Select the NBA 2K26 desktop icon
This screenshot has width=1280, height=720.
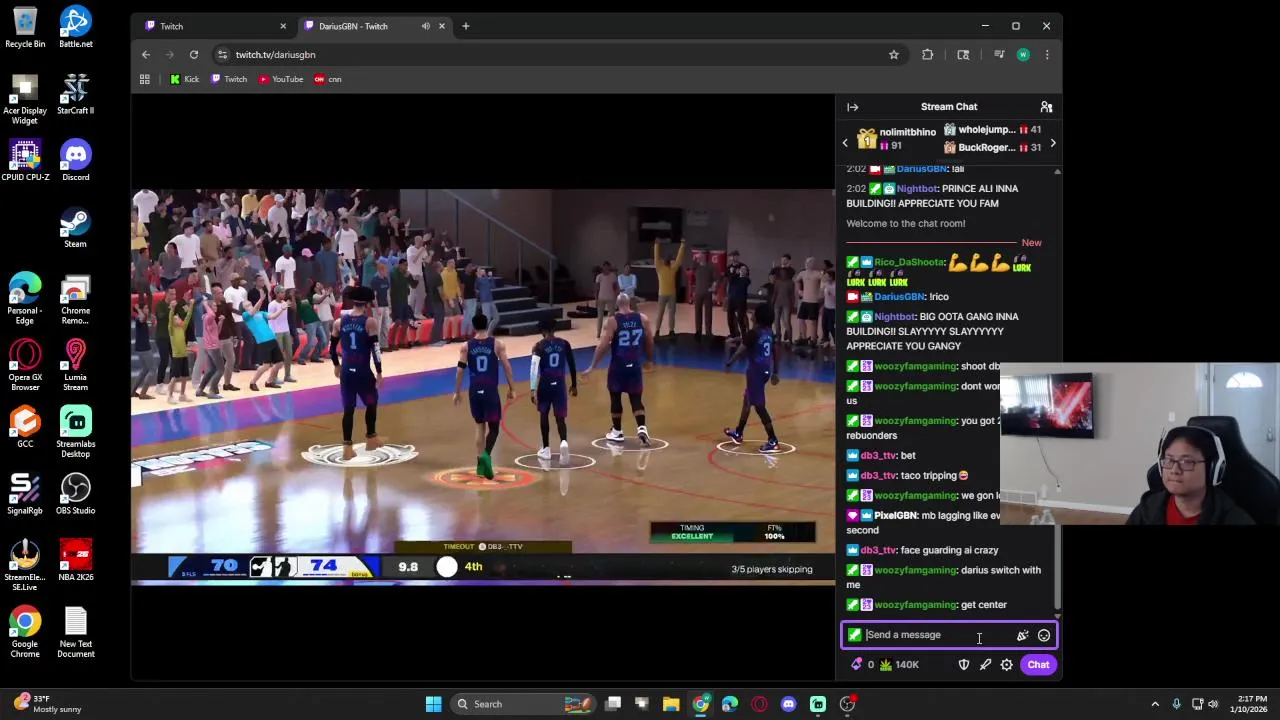pos(76,561)
